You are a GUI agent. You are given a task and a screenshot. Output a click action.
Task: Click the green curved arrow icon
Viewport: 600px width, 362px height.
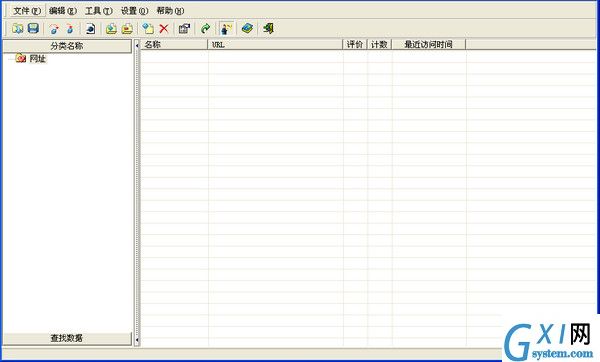pos(205,28)
